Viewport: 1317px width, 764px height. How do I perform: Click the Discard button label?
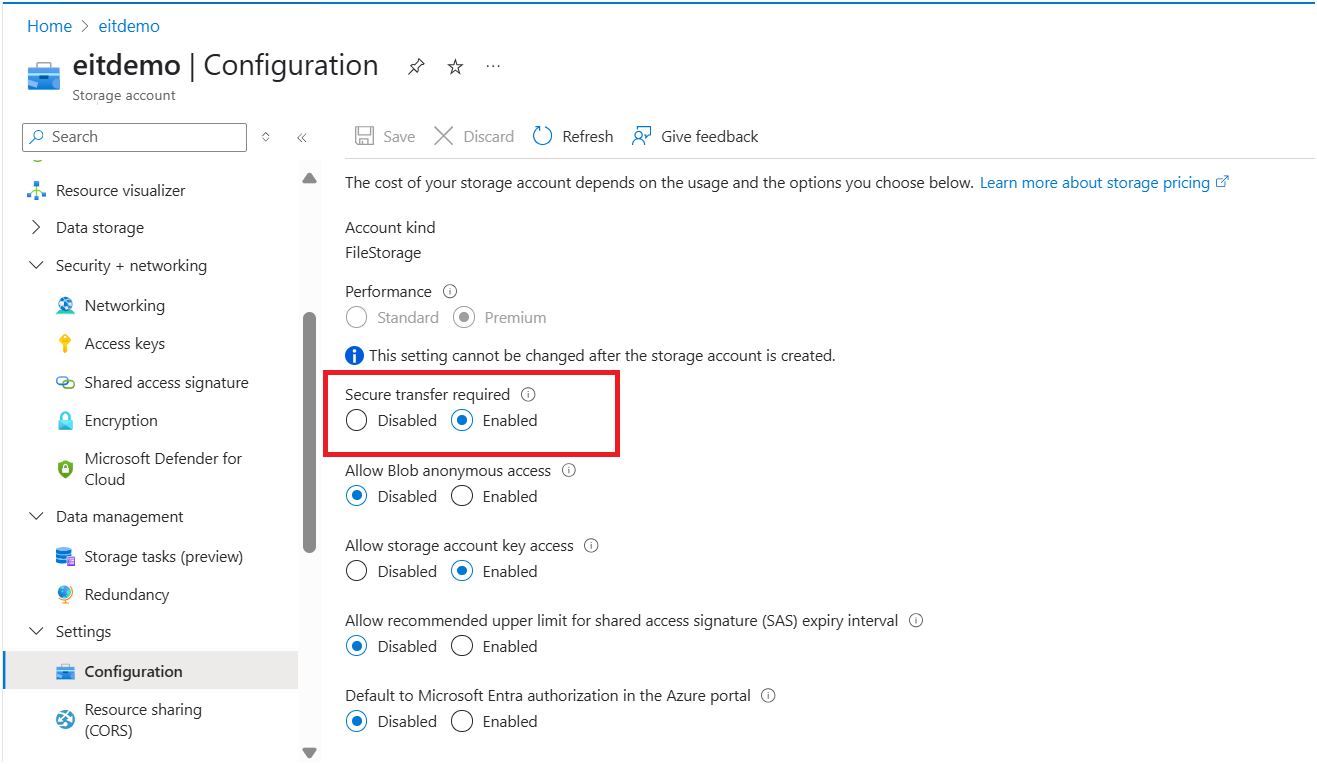tap(489, 137)
